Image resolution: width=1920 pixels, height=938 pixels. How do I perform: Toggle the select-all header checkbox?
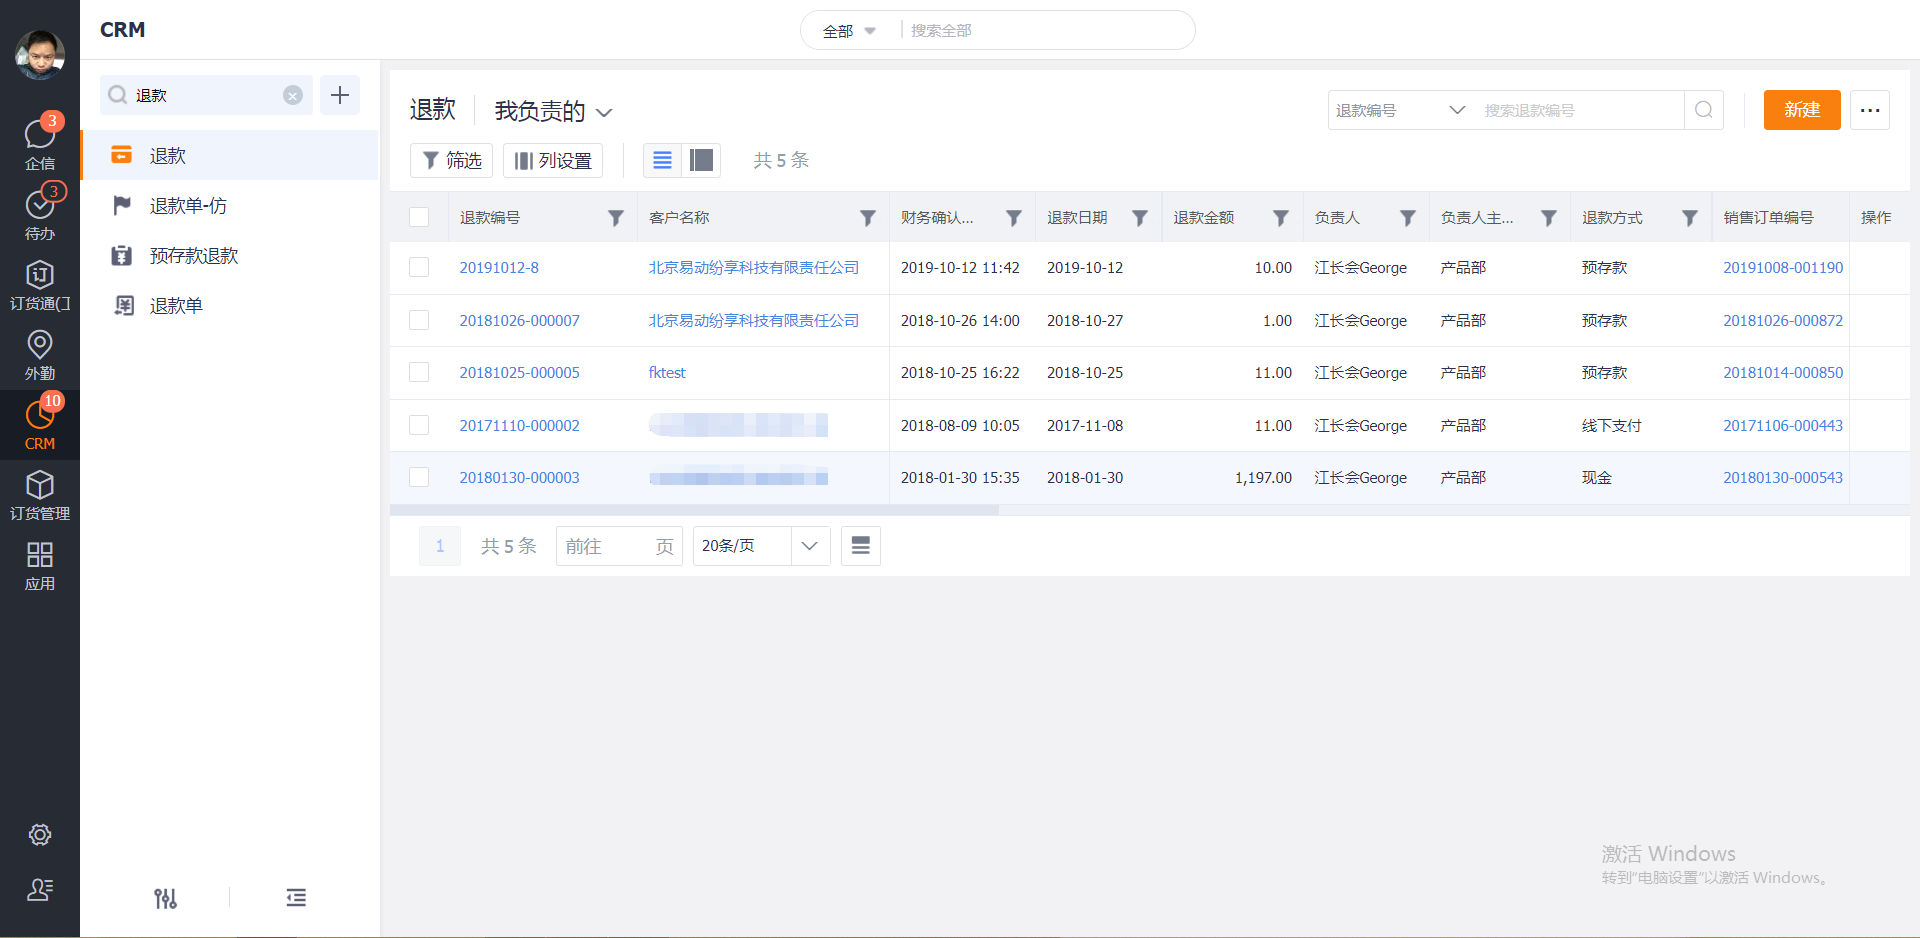click(x=419, y=217)
